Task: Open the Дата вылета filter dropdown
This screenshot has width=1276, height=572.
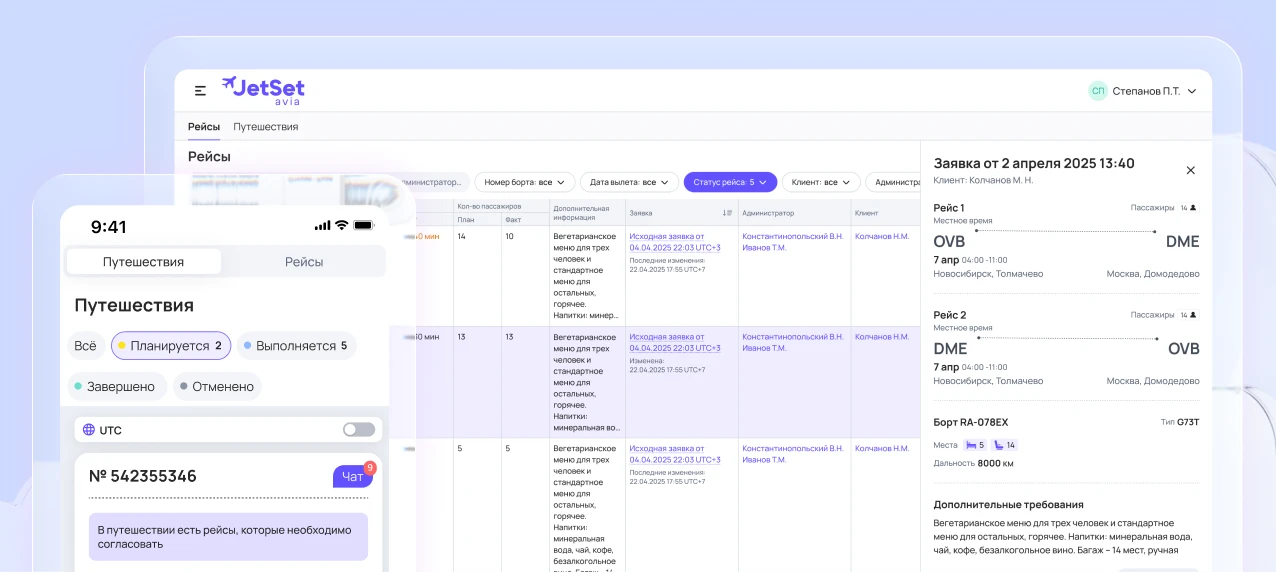Action: pos(629,182)
